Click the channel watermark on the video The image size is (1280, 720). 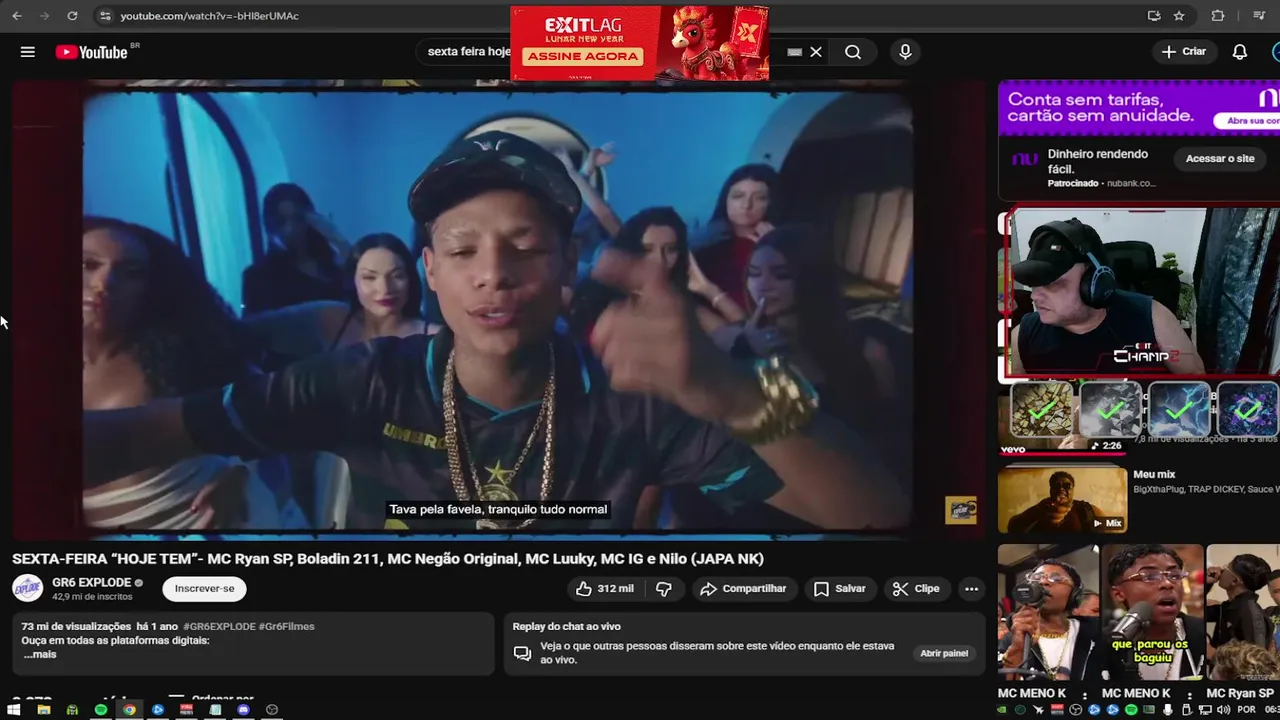click(x=961, y=510)
